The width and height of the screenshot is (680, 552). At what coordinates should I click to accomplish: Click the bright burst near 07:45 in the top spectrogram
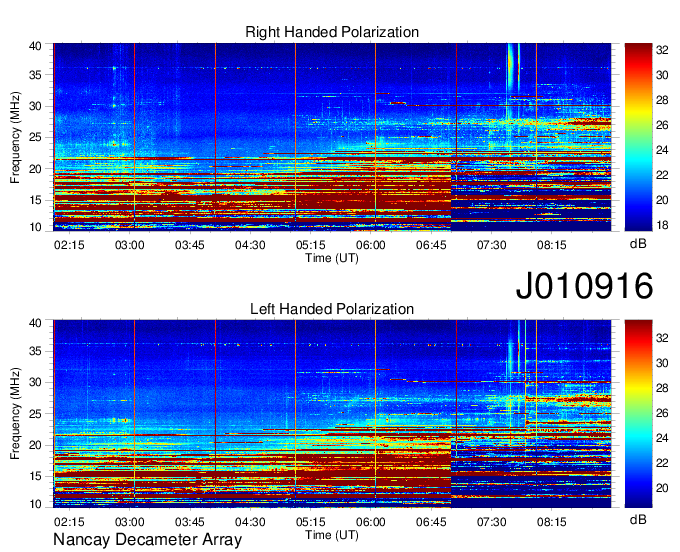(511, 65)
